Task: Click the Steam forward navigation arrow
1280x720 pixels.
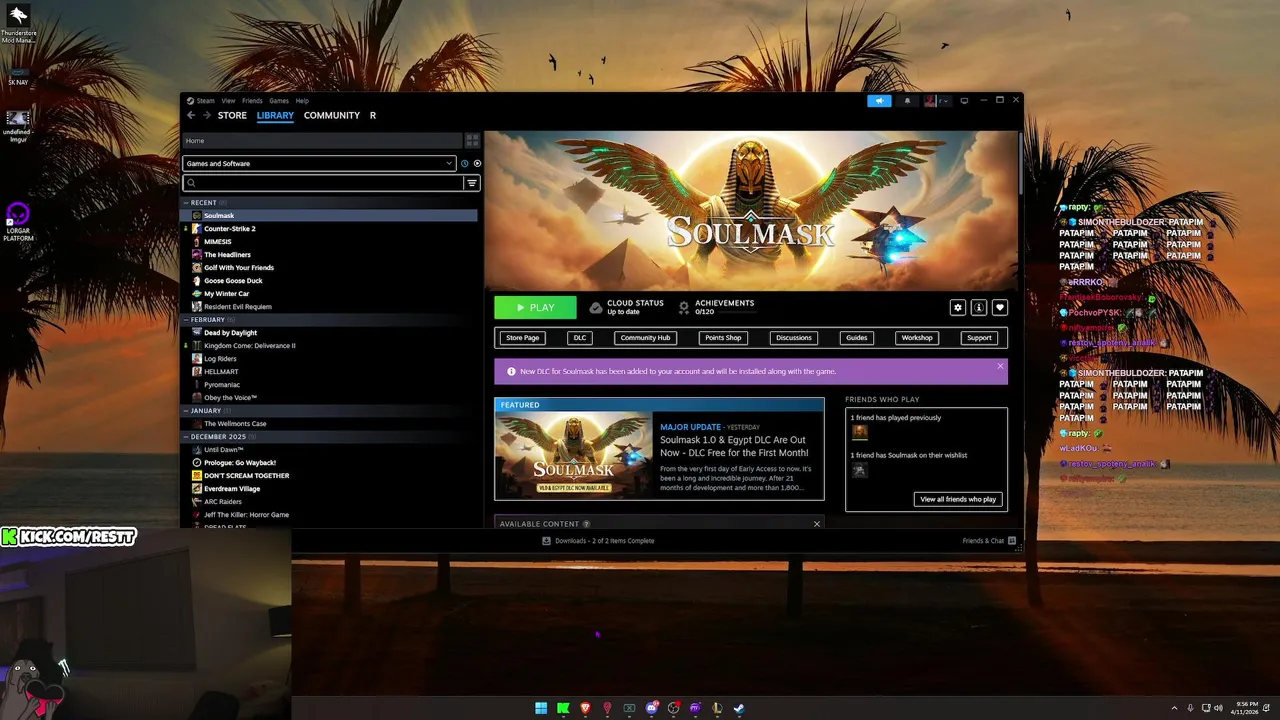Action: (x=206, y=115)
